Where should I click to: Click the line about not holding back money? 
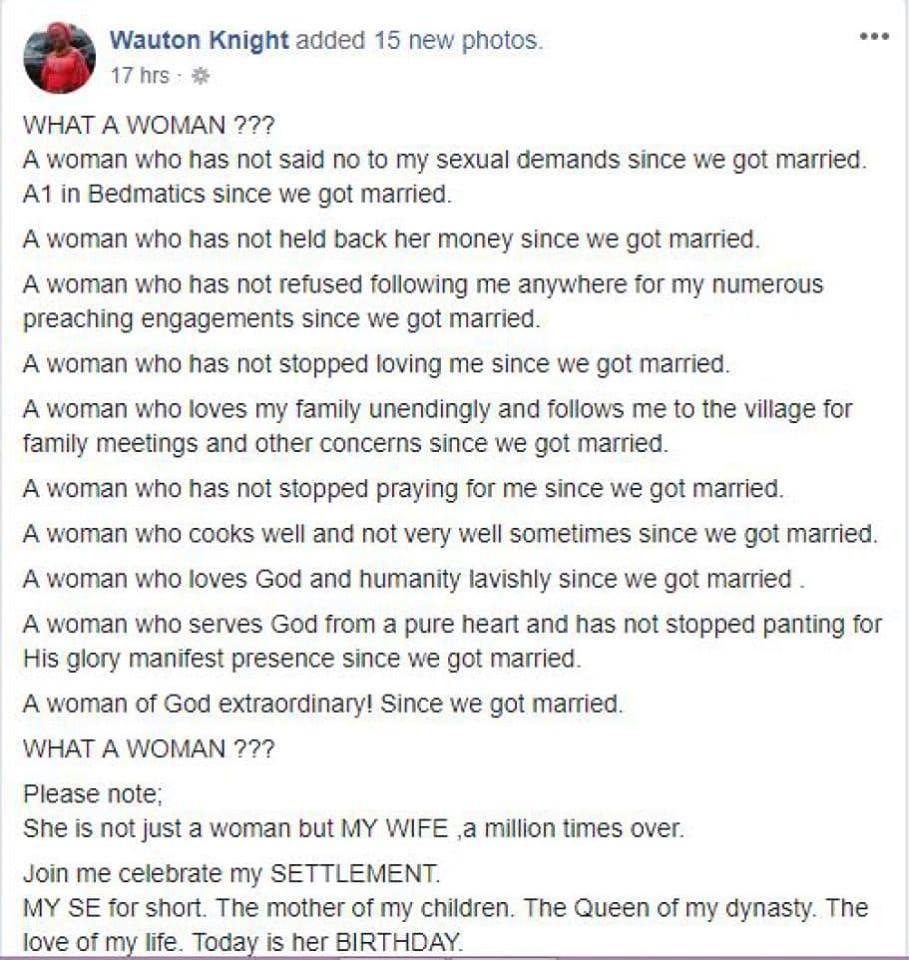(x=391, y=240)
